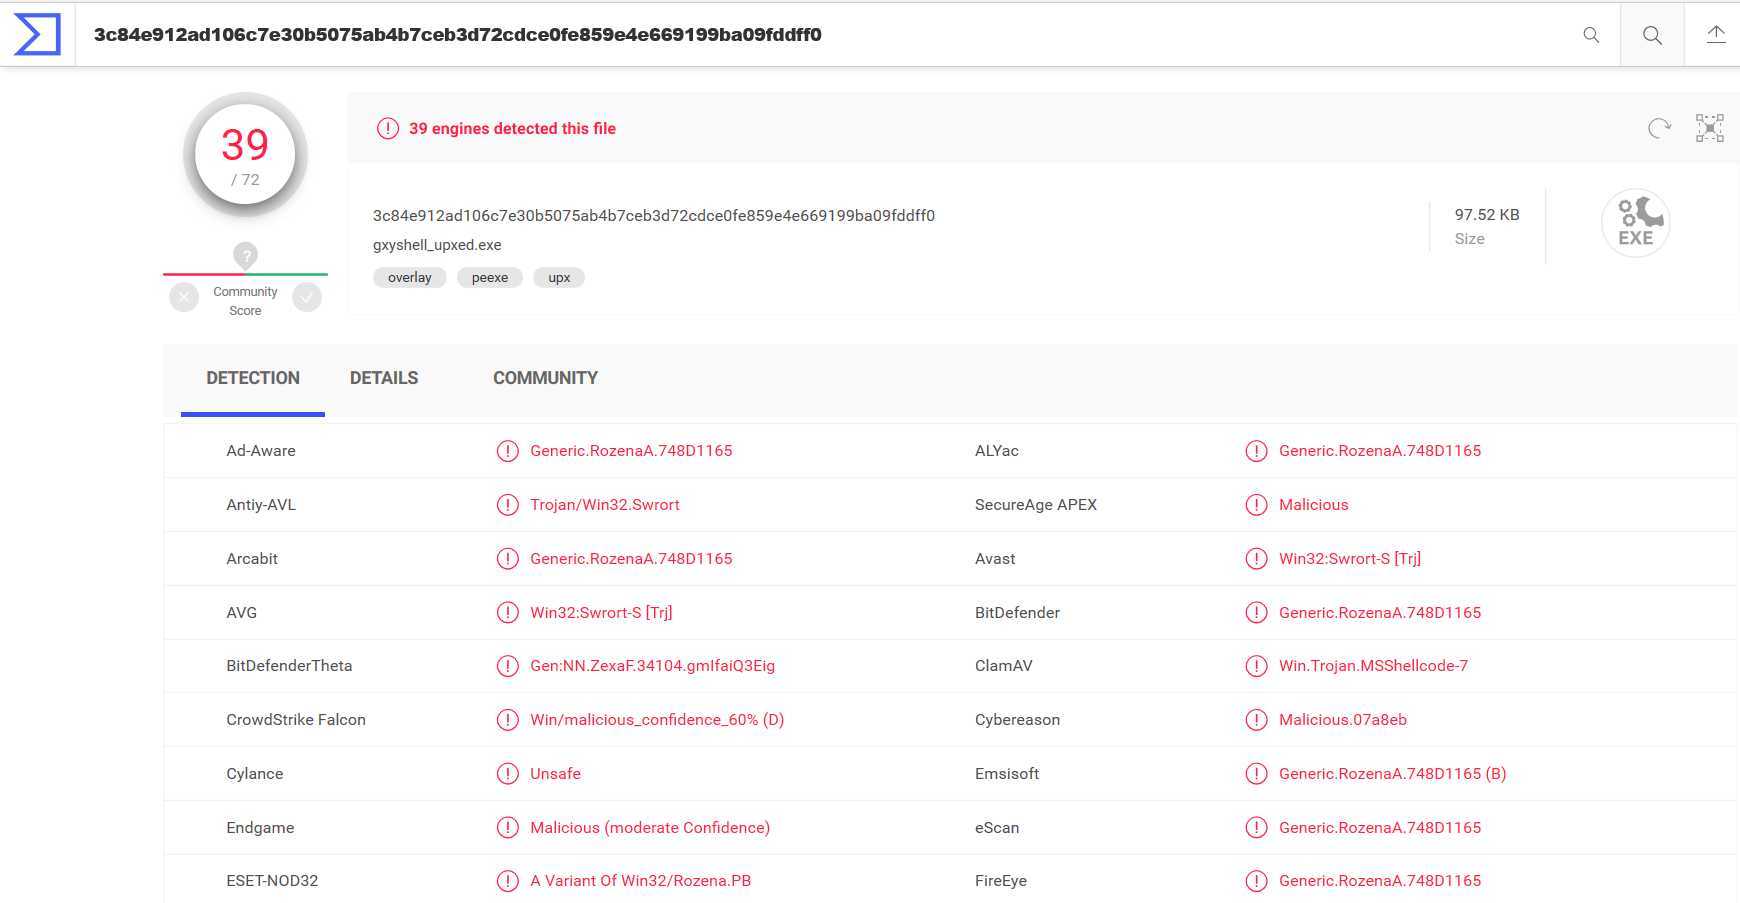Click alert icon beside 39 engines detected
Image resolution: width=1740 pixels, height=903 pixels.
pos(387,128)
